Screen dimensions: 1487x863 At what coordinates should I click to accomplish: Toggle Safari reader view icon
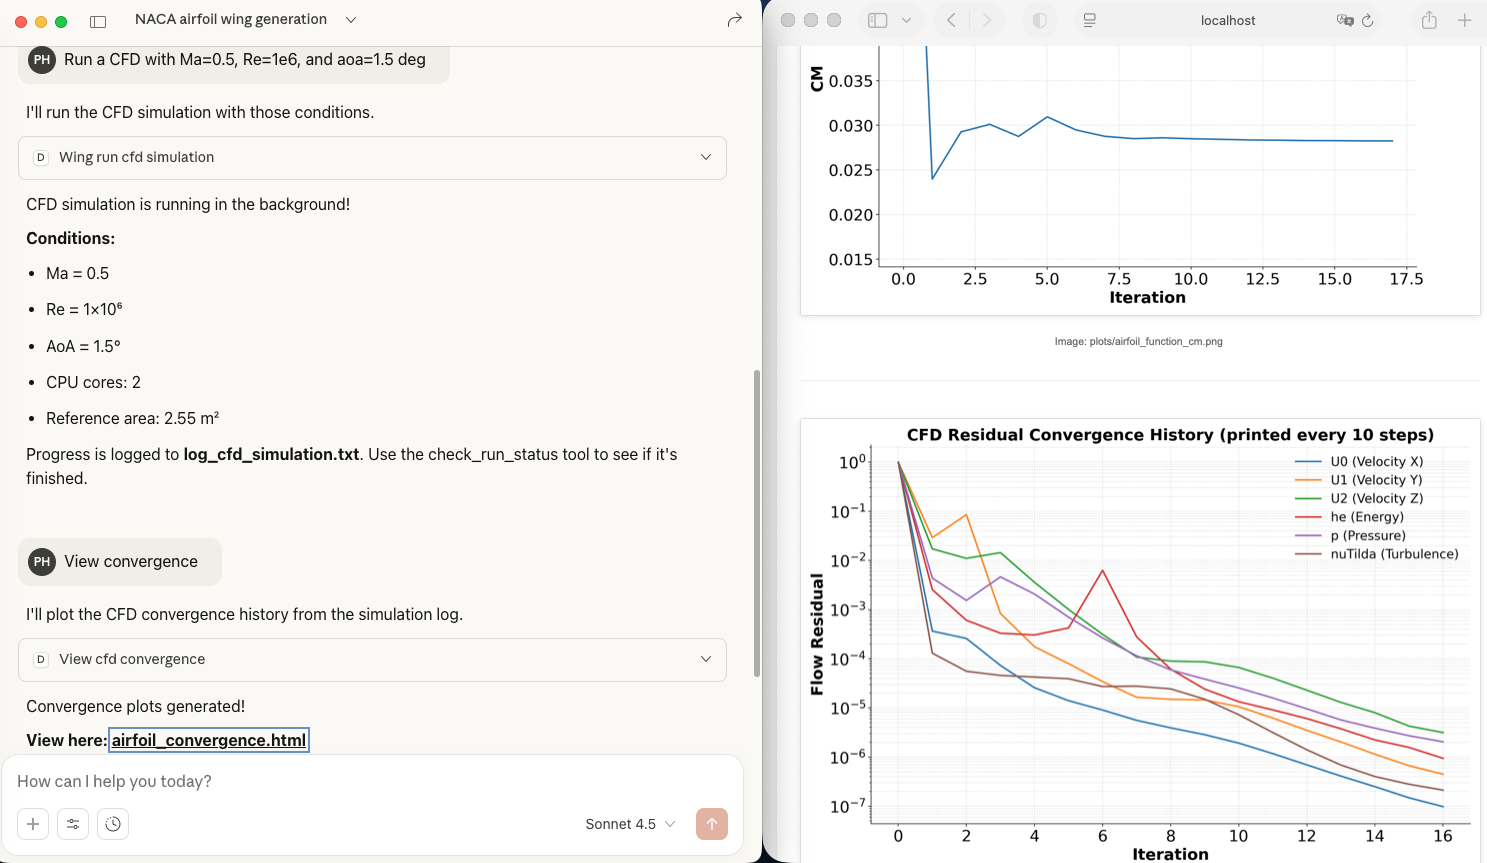[1089, 20]
